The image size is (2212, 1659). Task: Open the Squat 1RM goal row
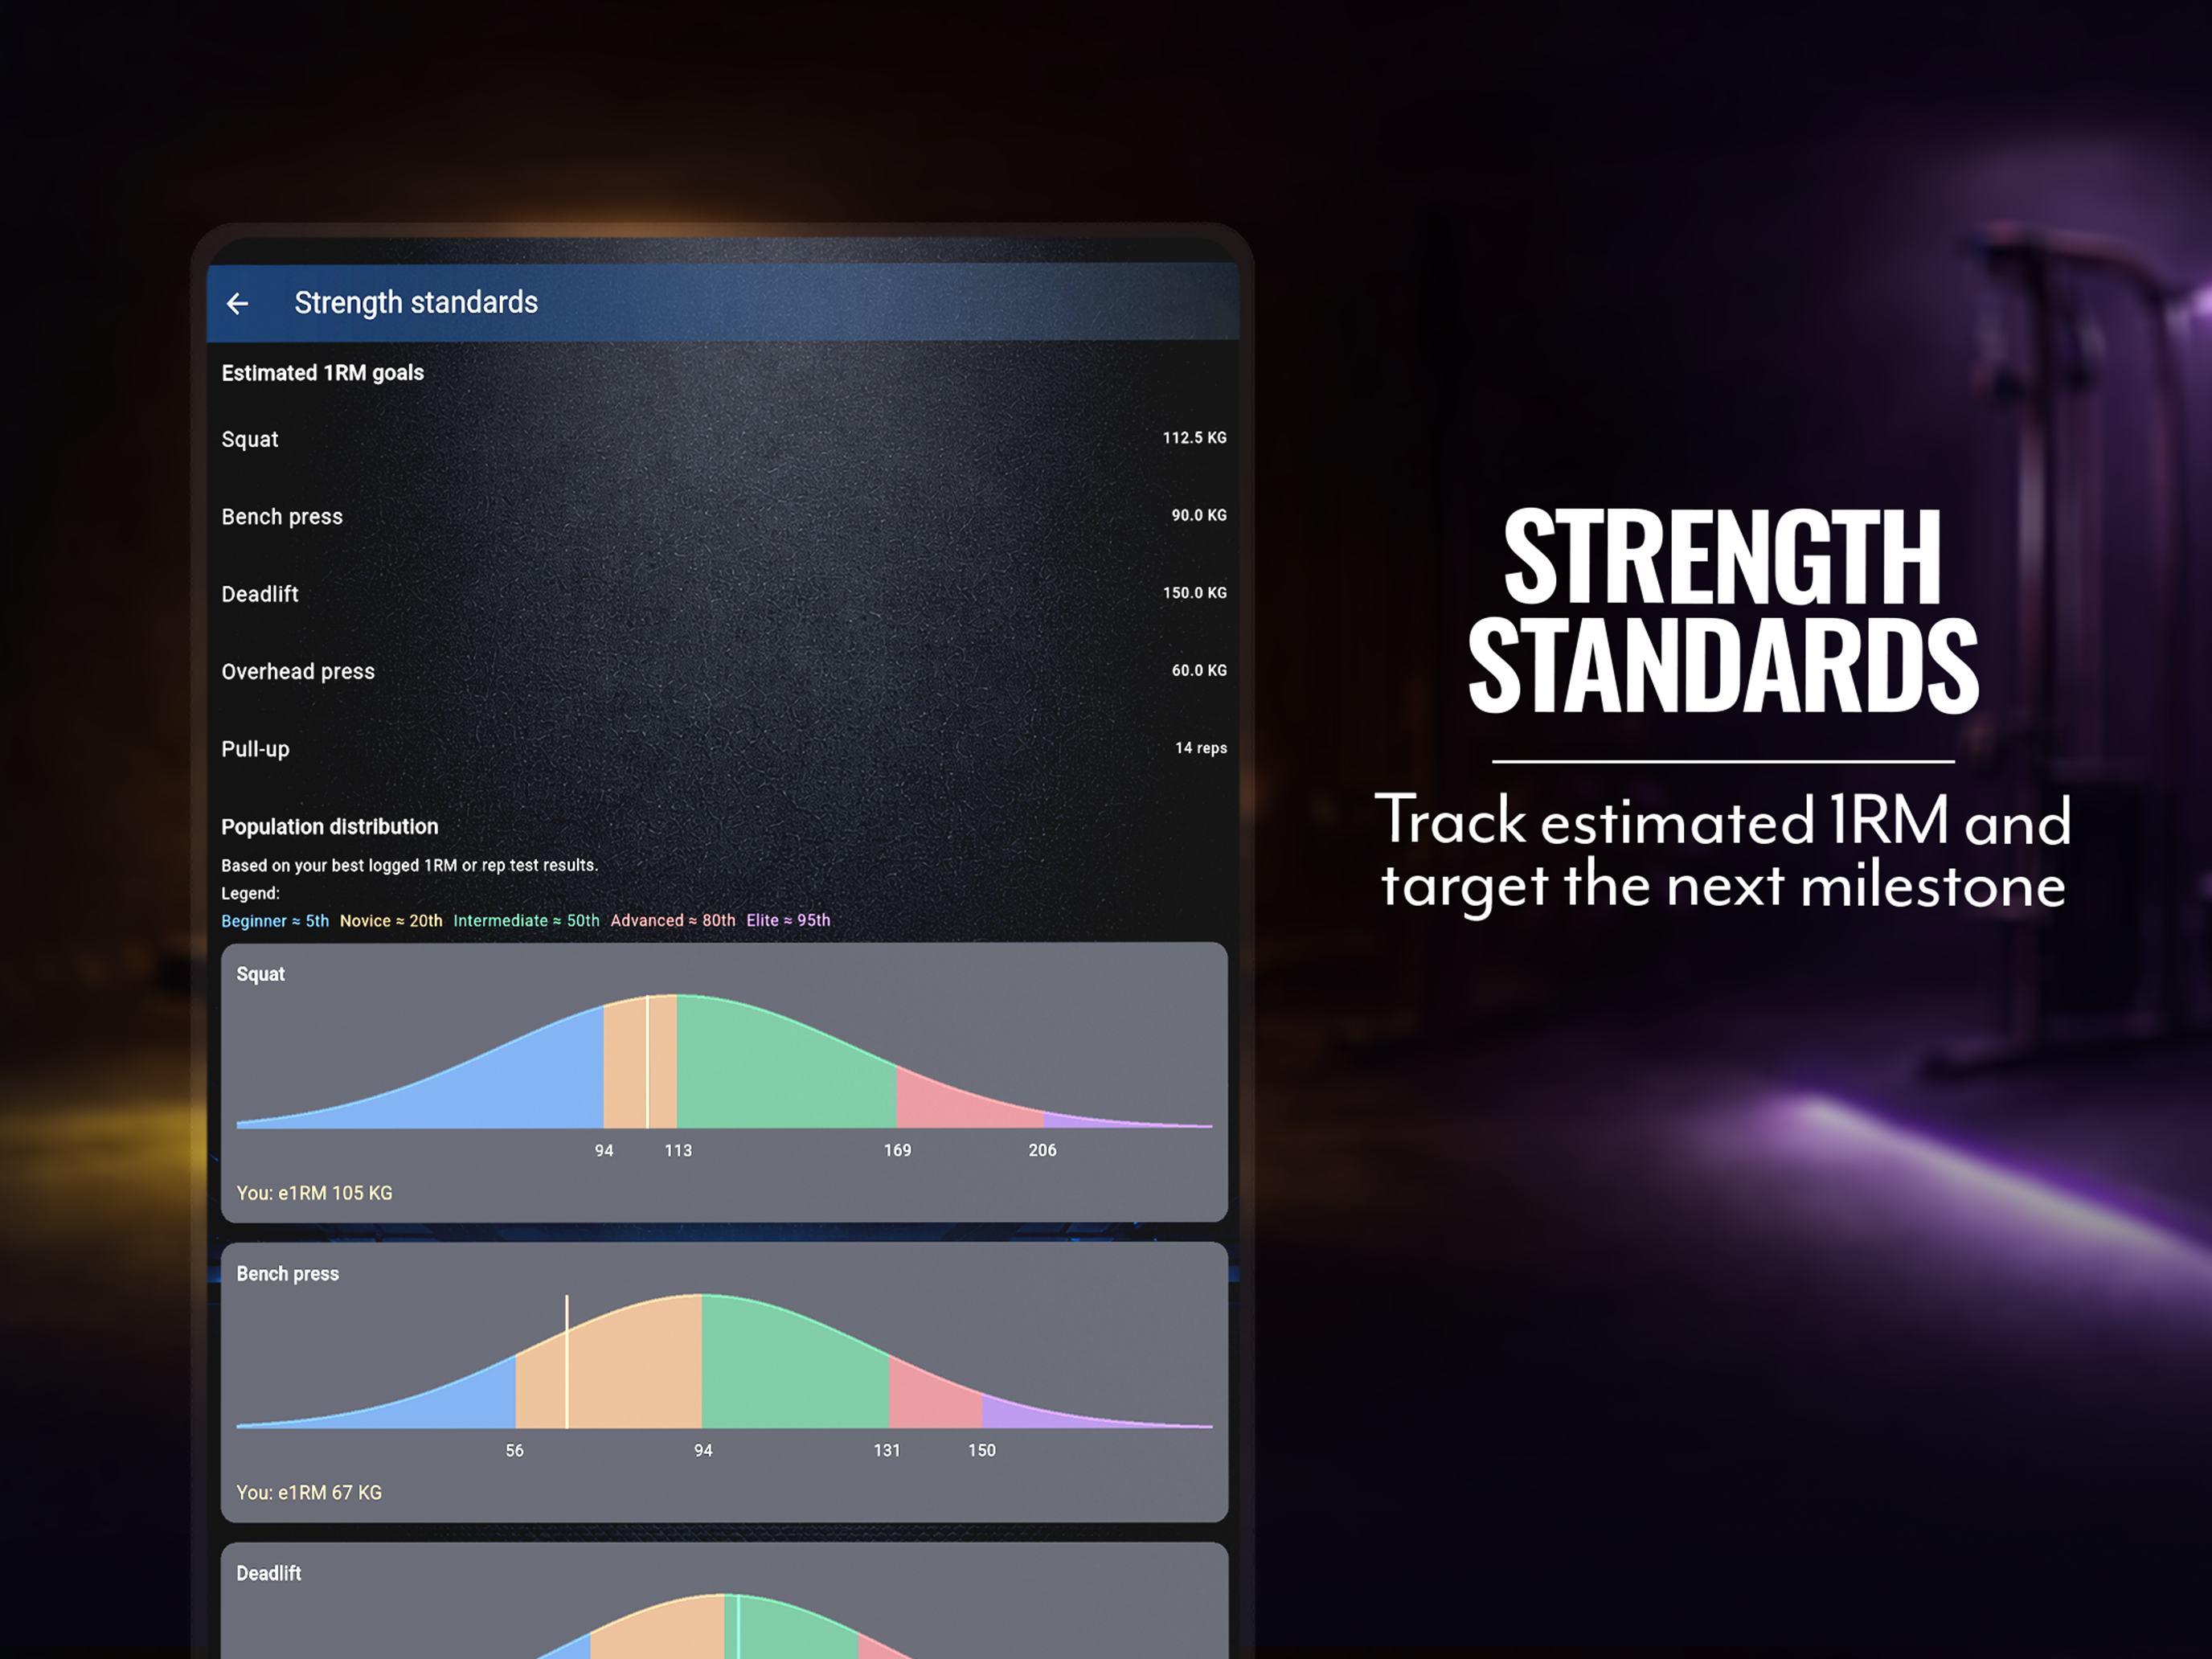tap(723, 439)
